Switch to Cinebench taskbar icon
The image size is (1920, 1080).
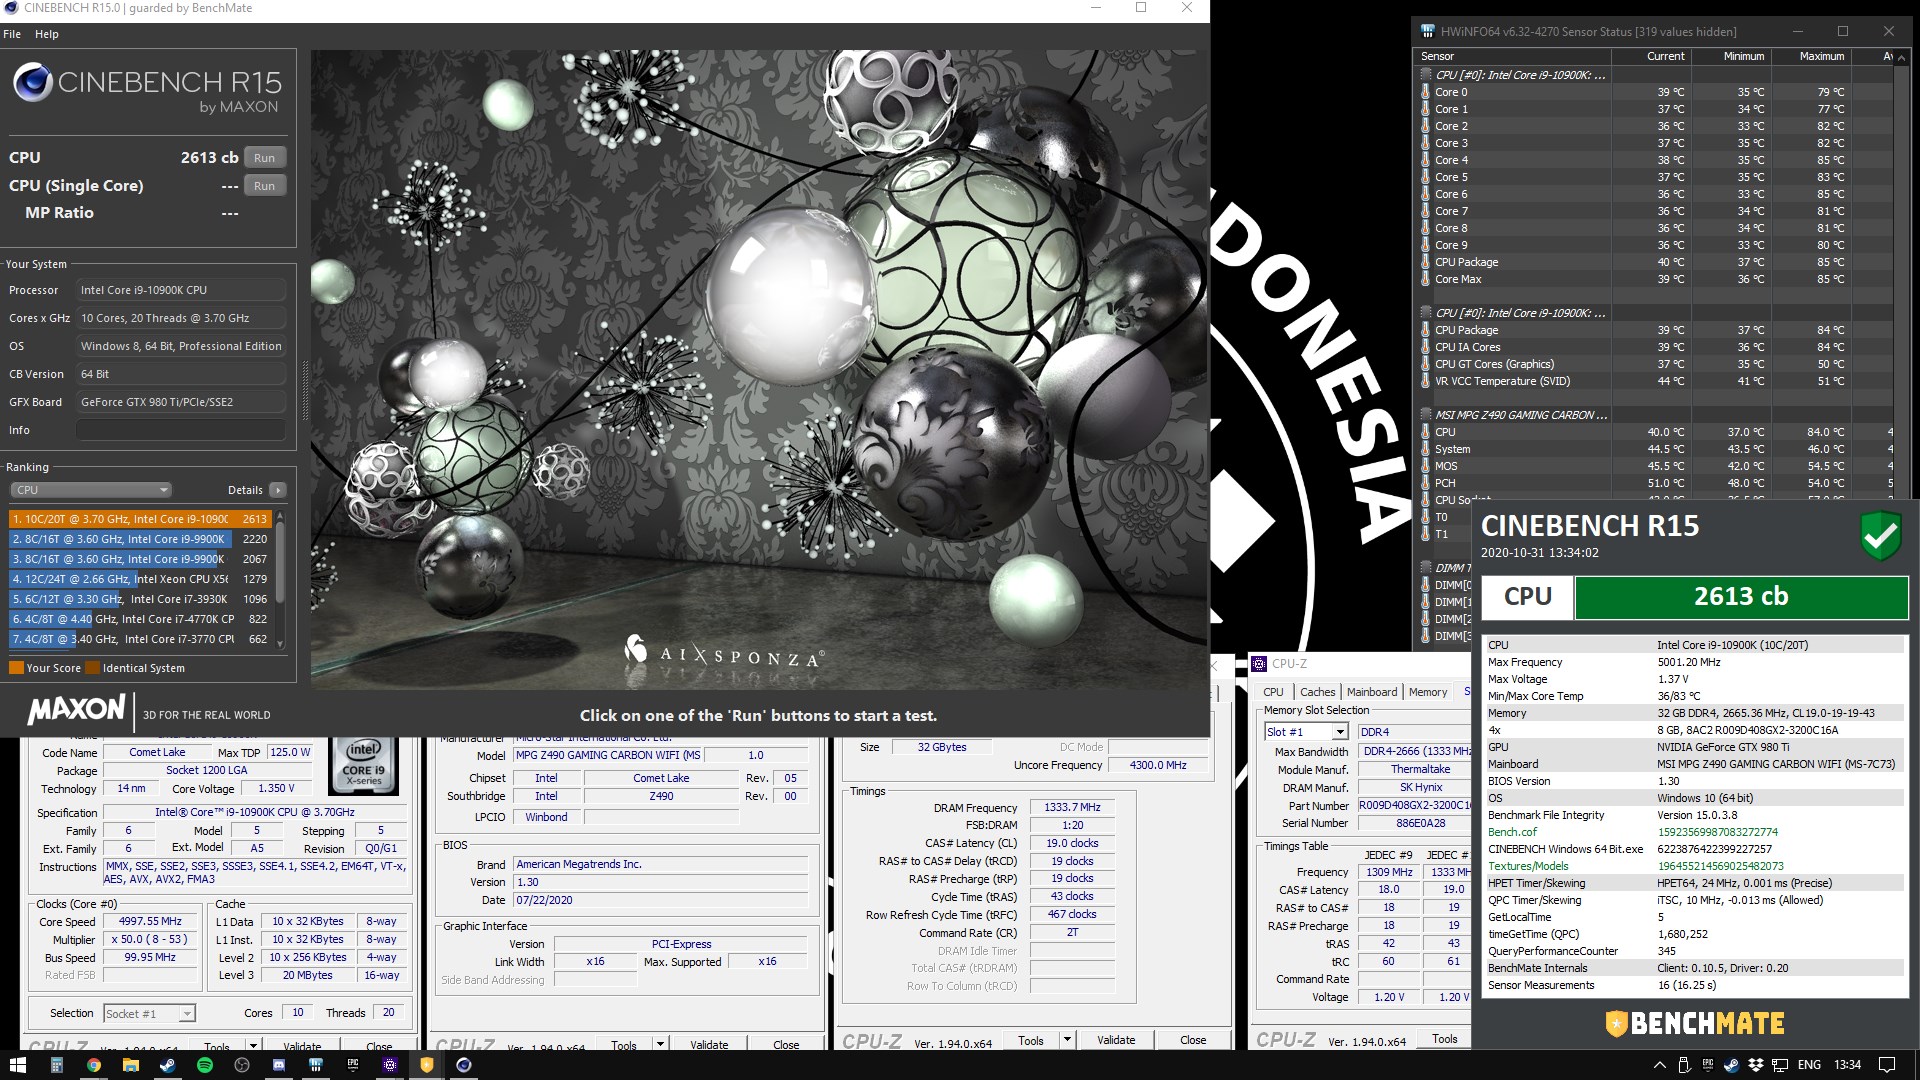pos(464,1065)
